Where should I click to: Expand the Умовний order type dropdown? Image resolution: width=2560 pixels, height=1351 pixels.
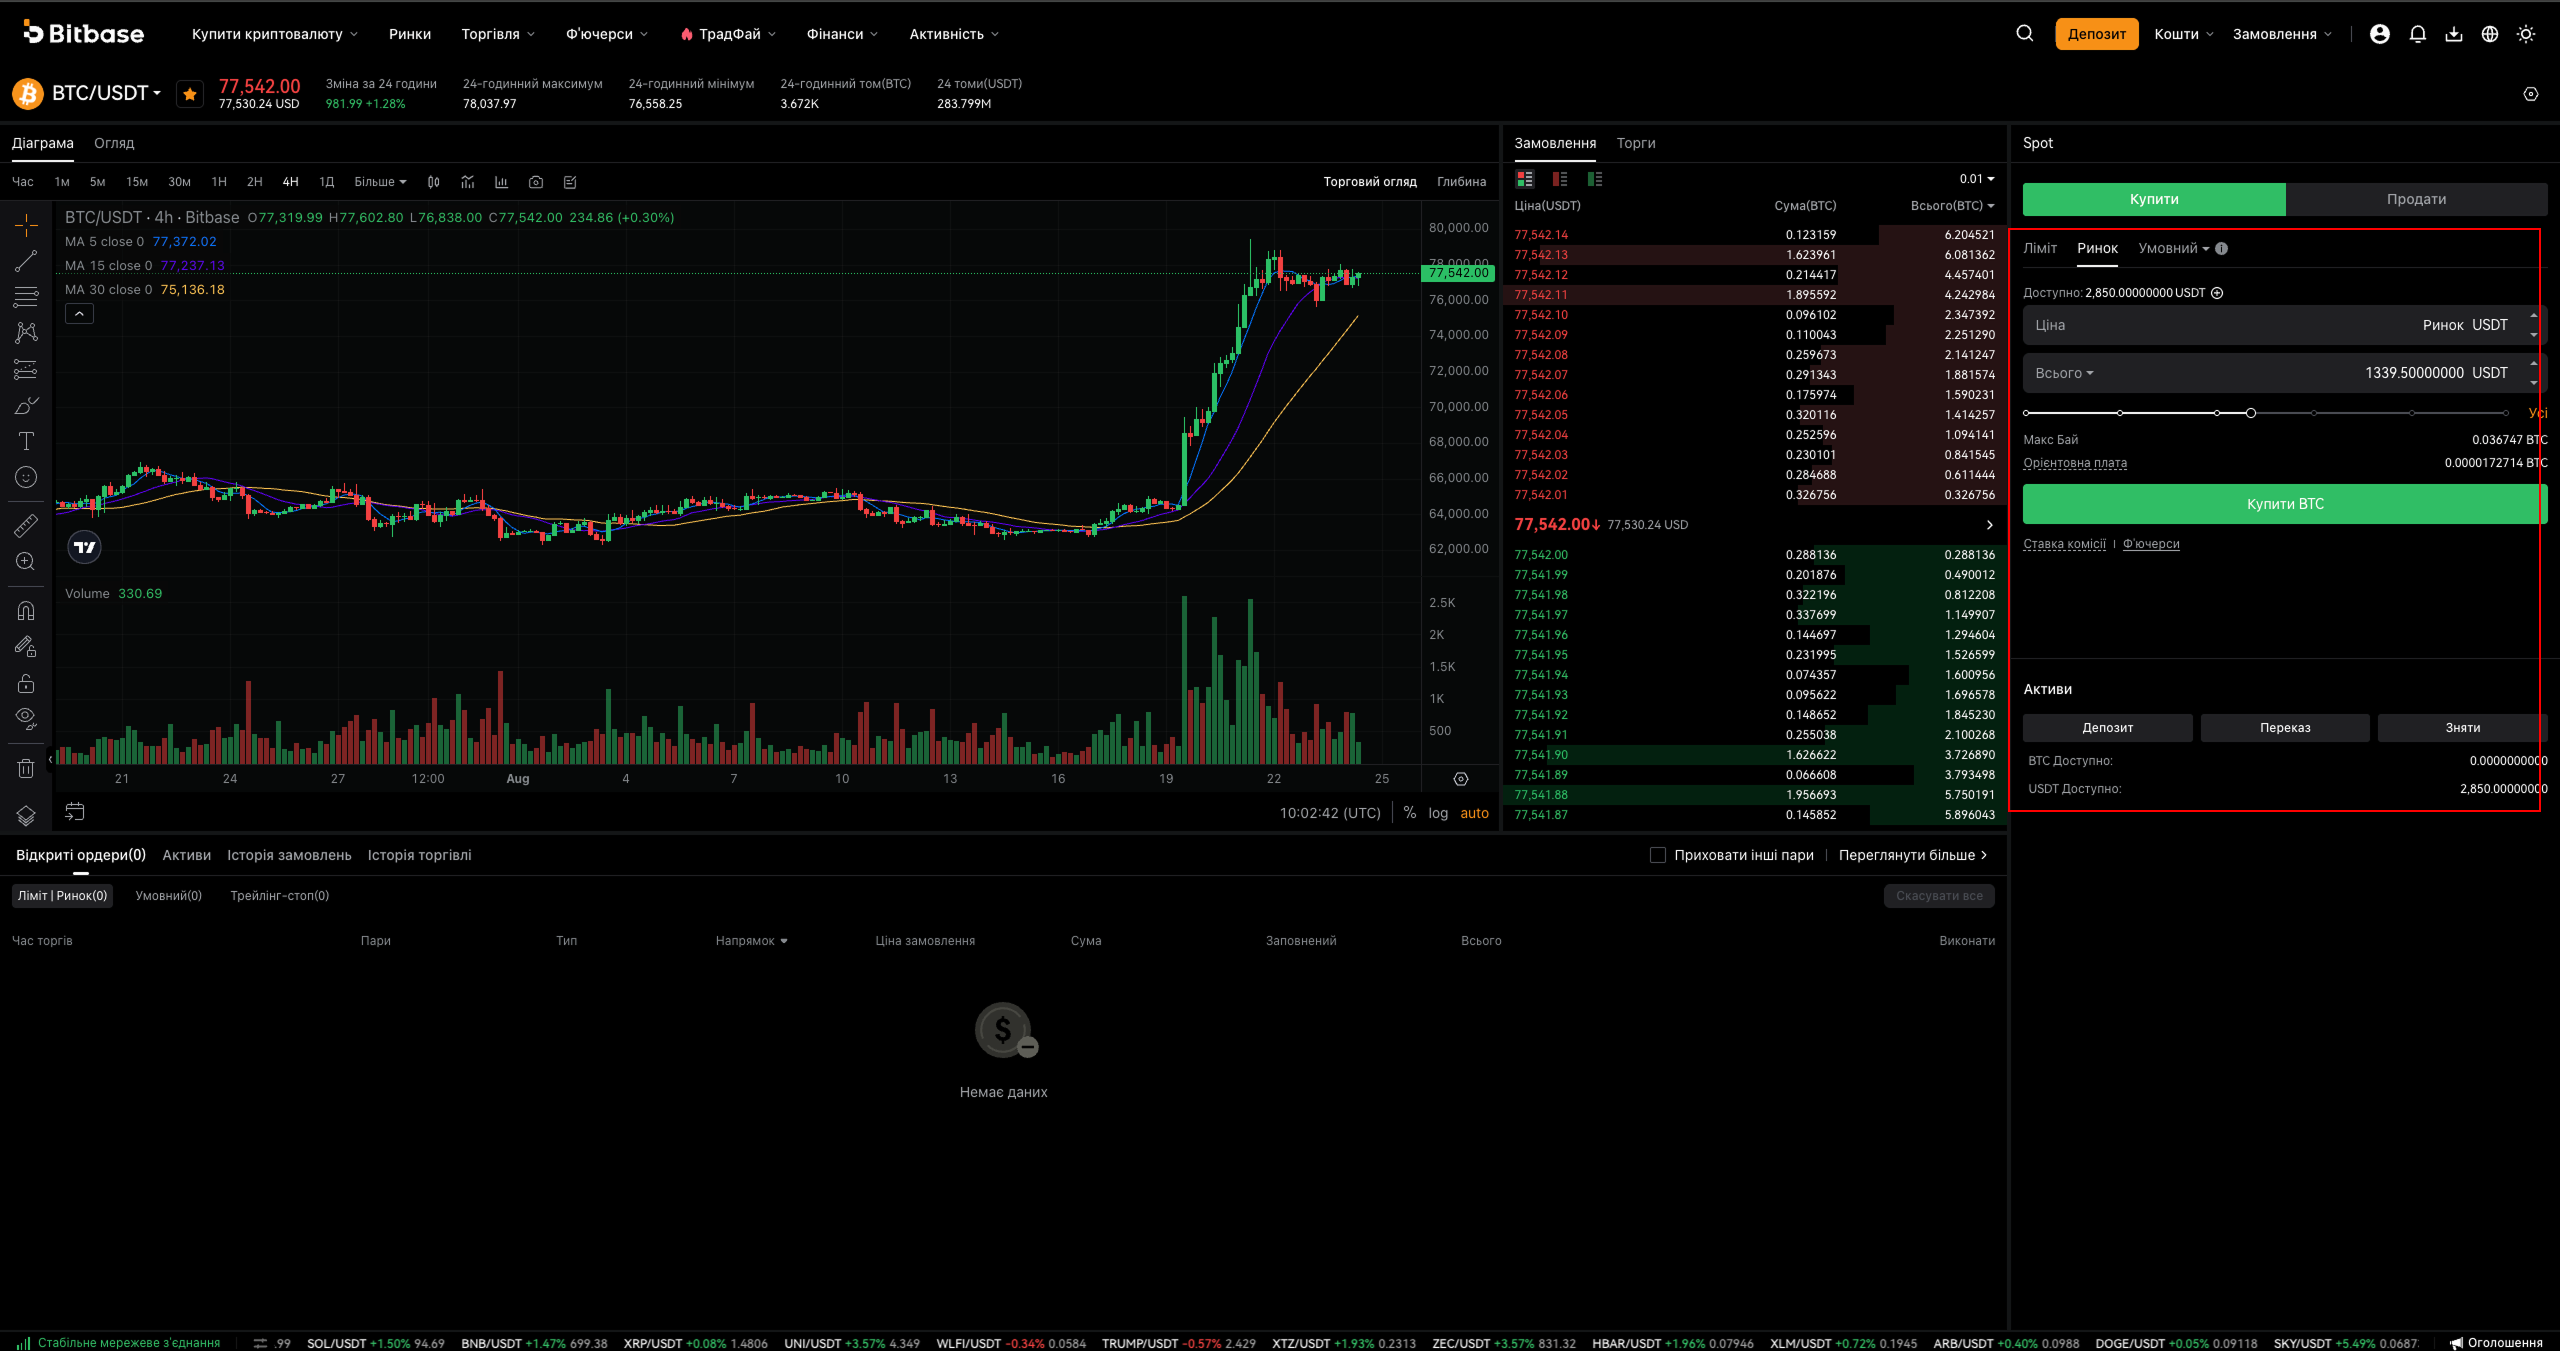[2173, 248]
